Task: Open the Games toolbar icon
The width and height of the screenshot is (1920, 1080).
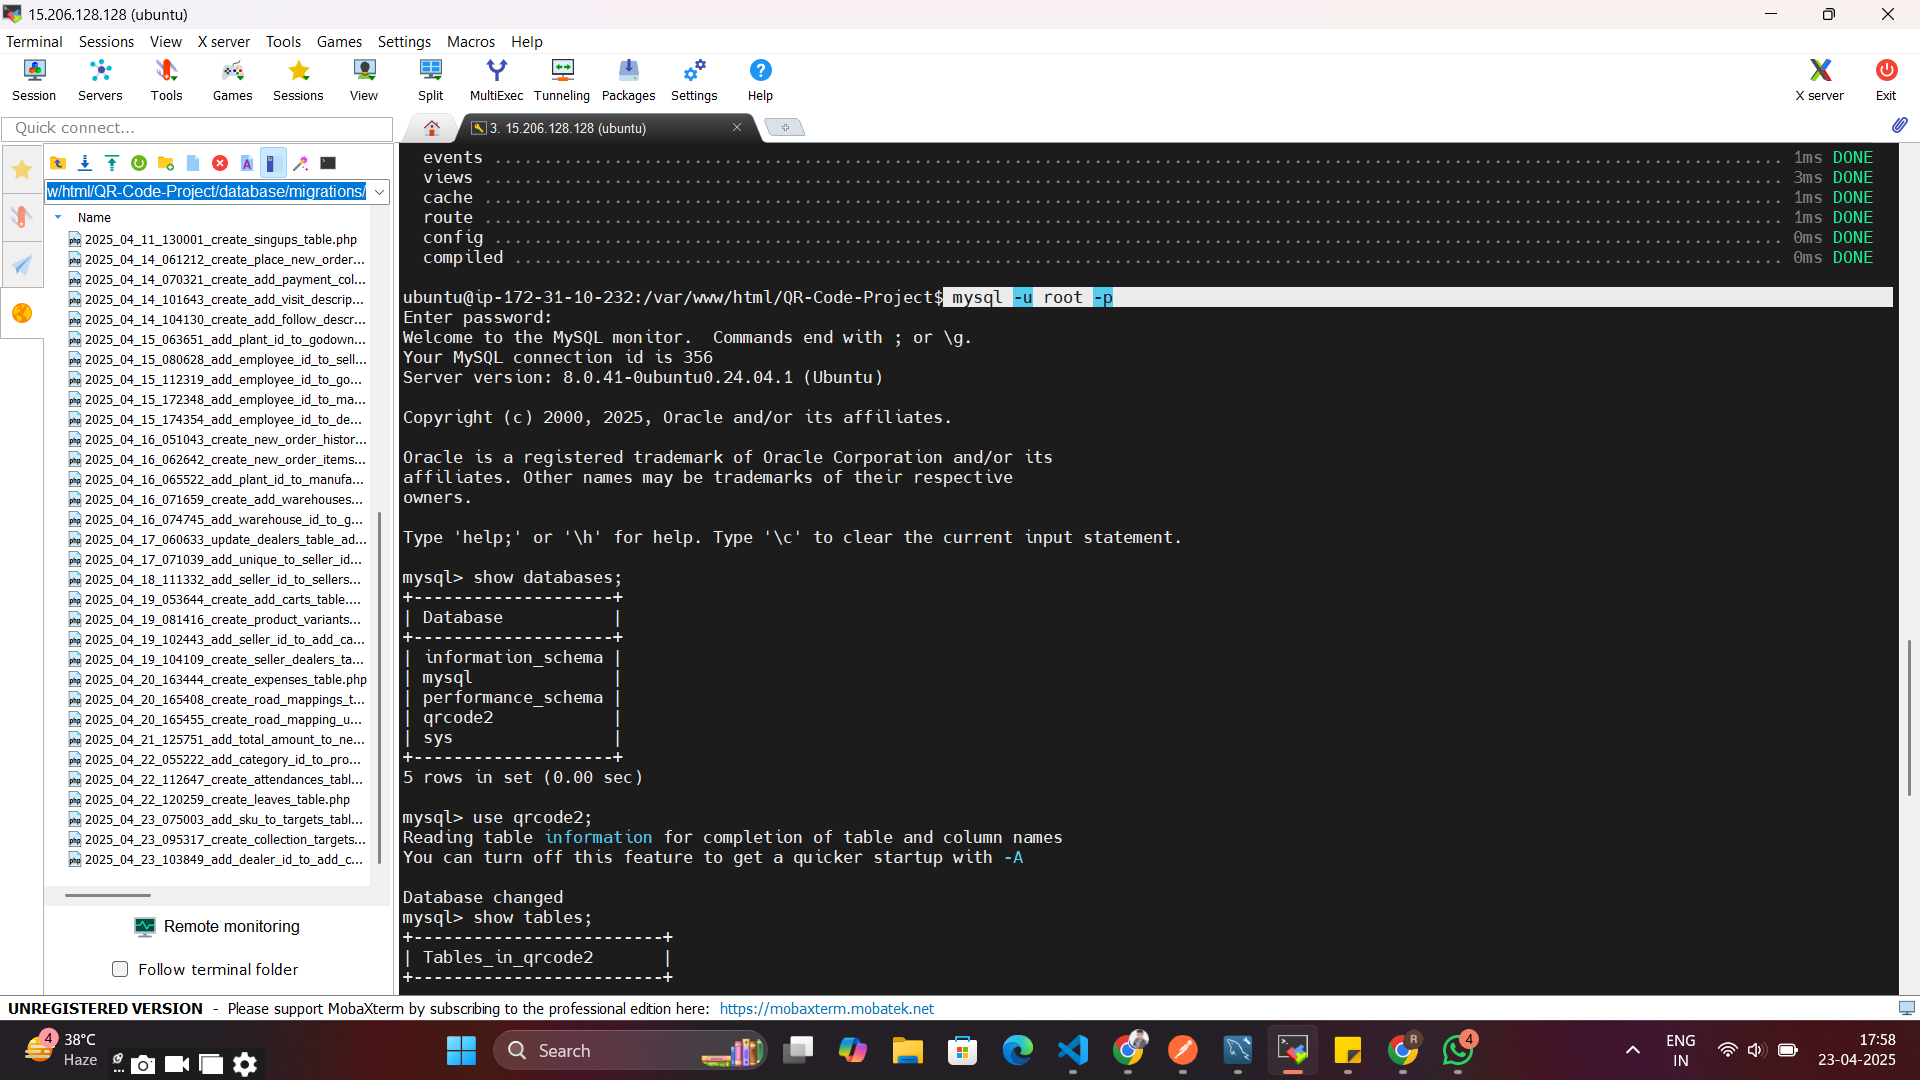Action: pyautogui.click(x=232, y=80)
